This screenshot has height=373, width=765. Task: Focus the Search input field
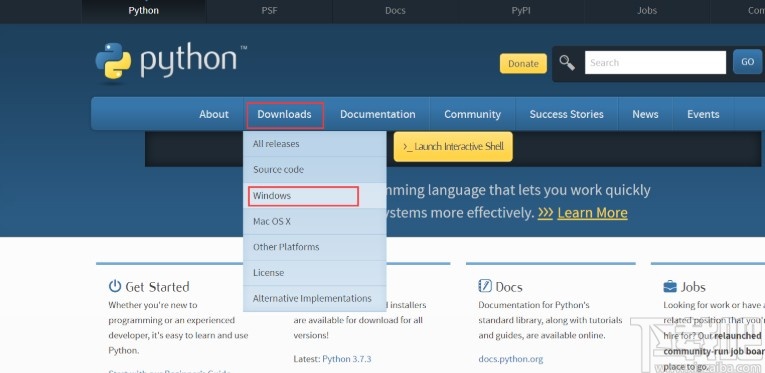(655, 62)
